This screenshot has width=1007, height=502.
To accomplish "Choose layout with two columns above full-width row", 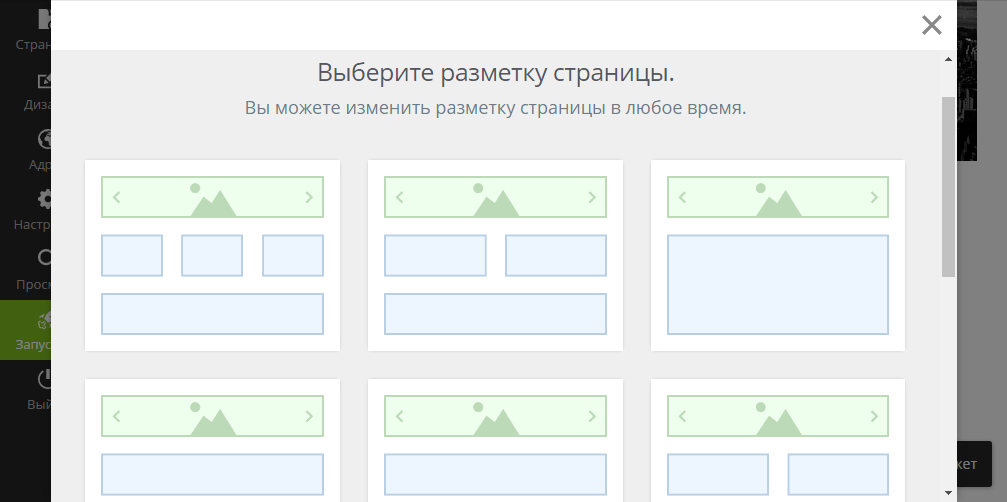I will (495, 255).
